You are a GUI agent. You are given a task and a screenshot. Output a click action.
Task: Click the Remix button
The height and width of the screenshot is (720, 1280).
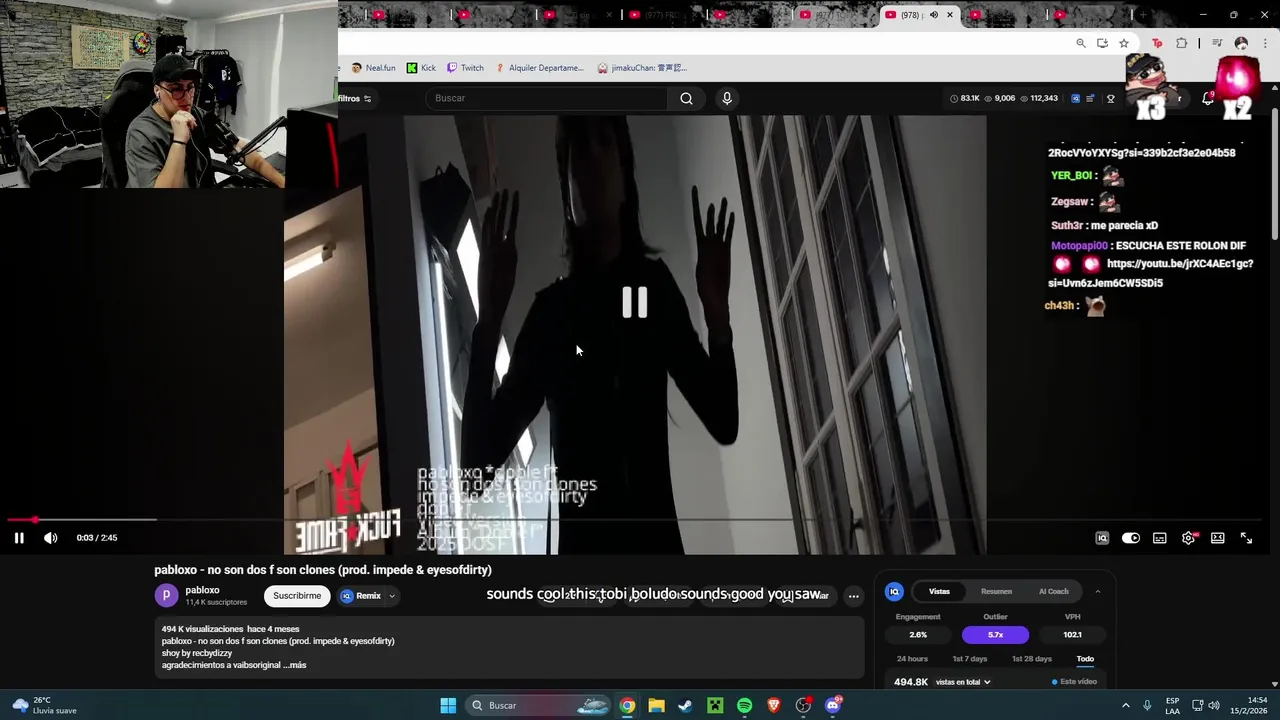pyautogui.click(x=361, y=596)
